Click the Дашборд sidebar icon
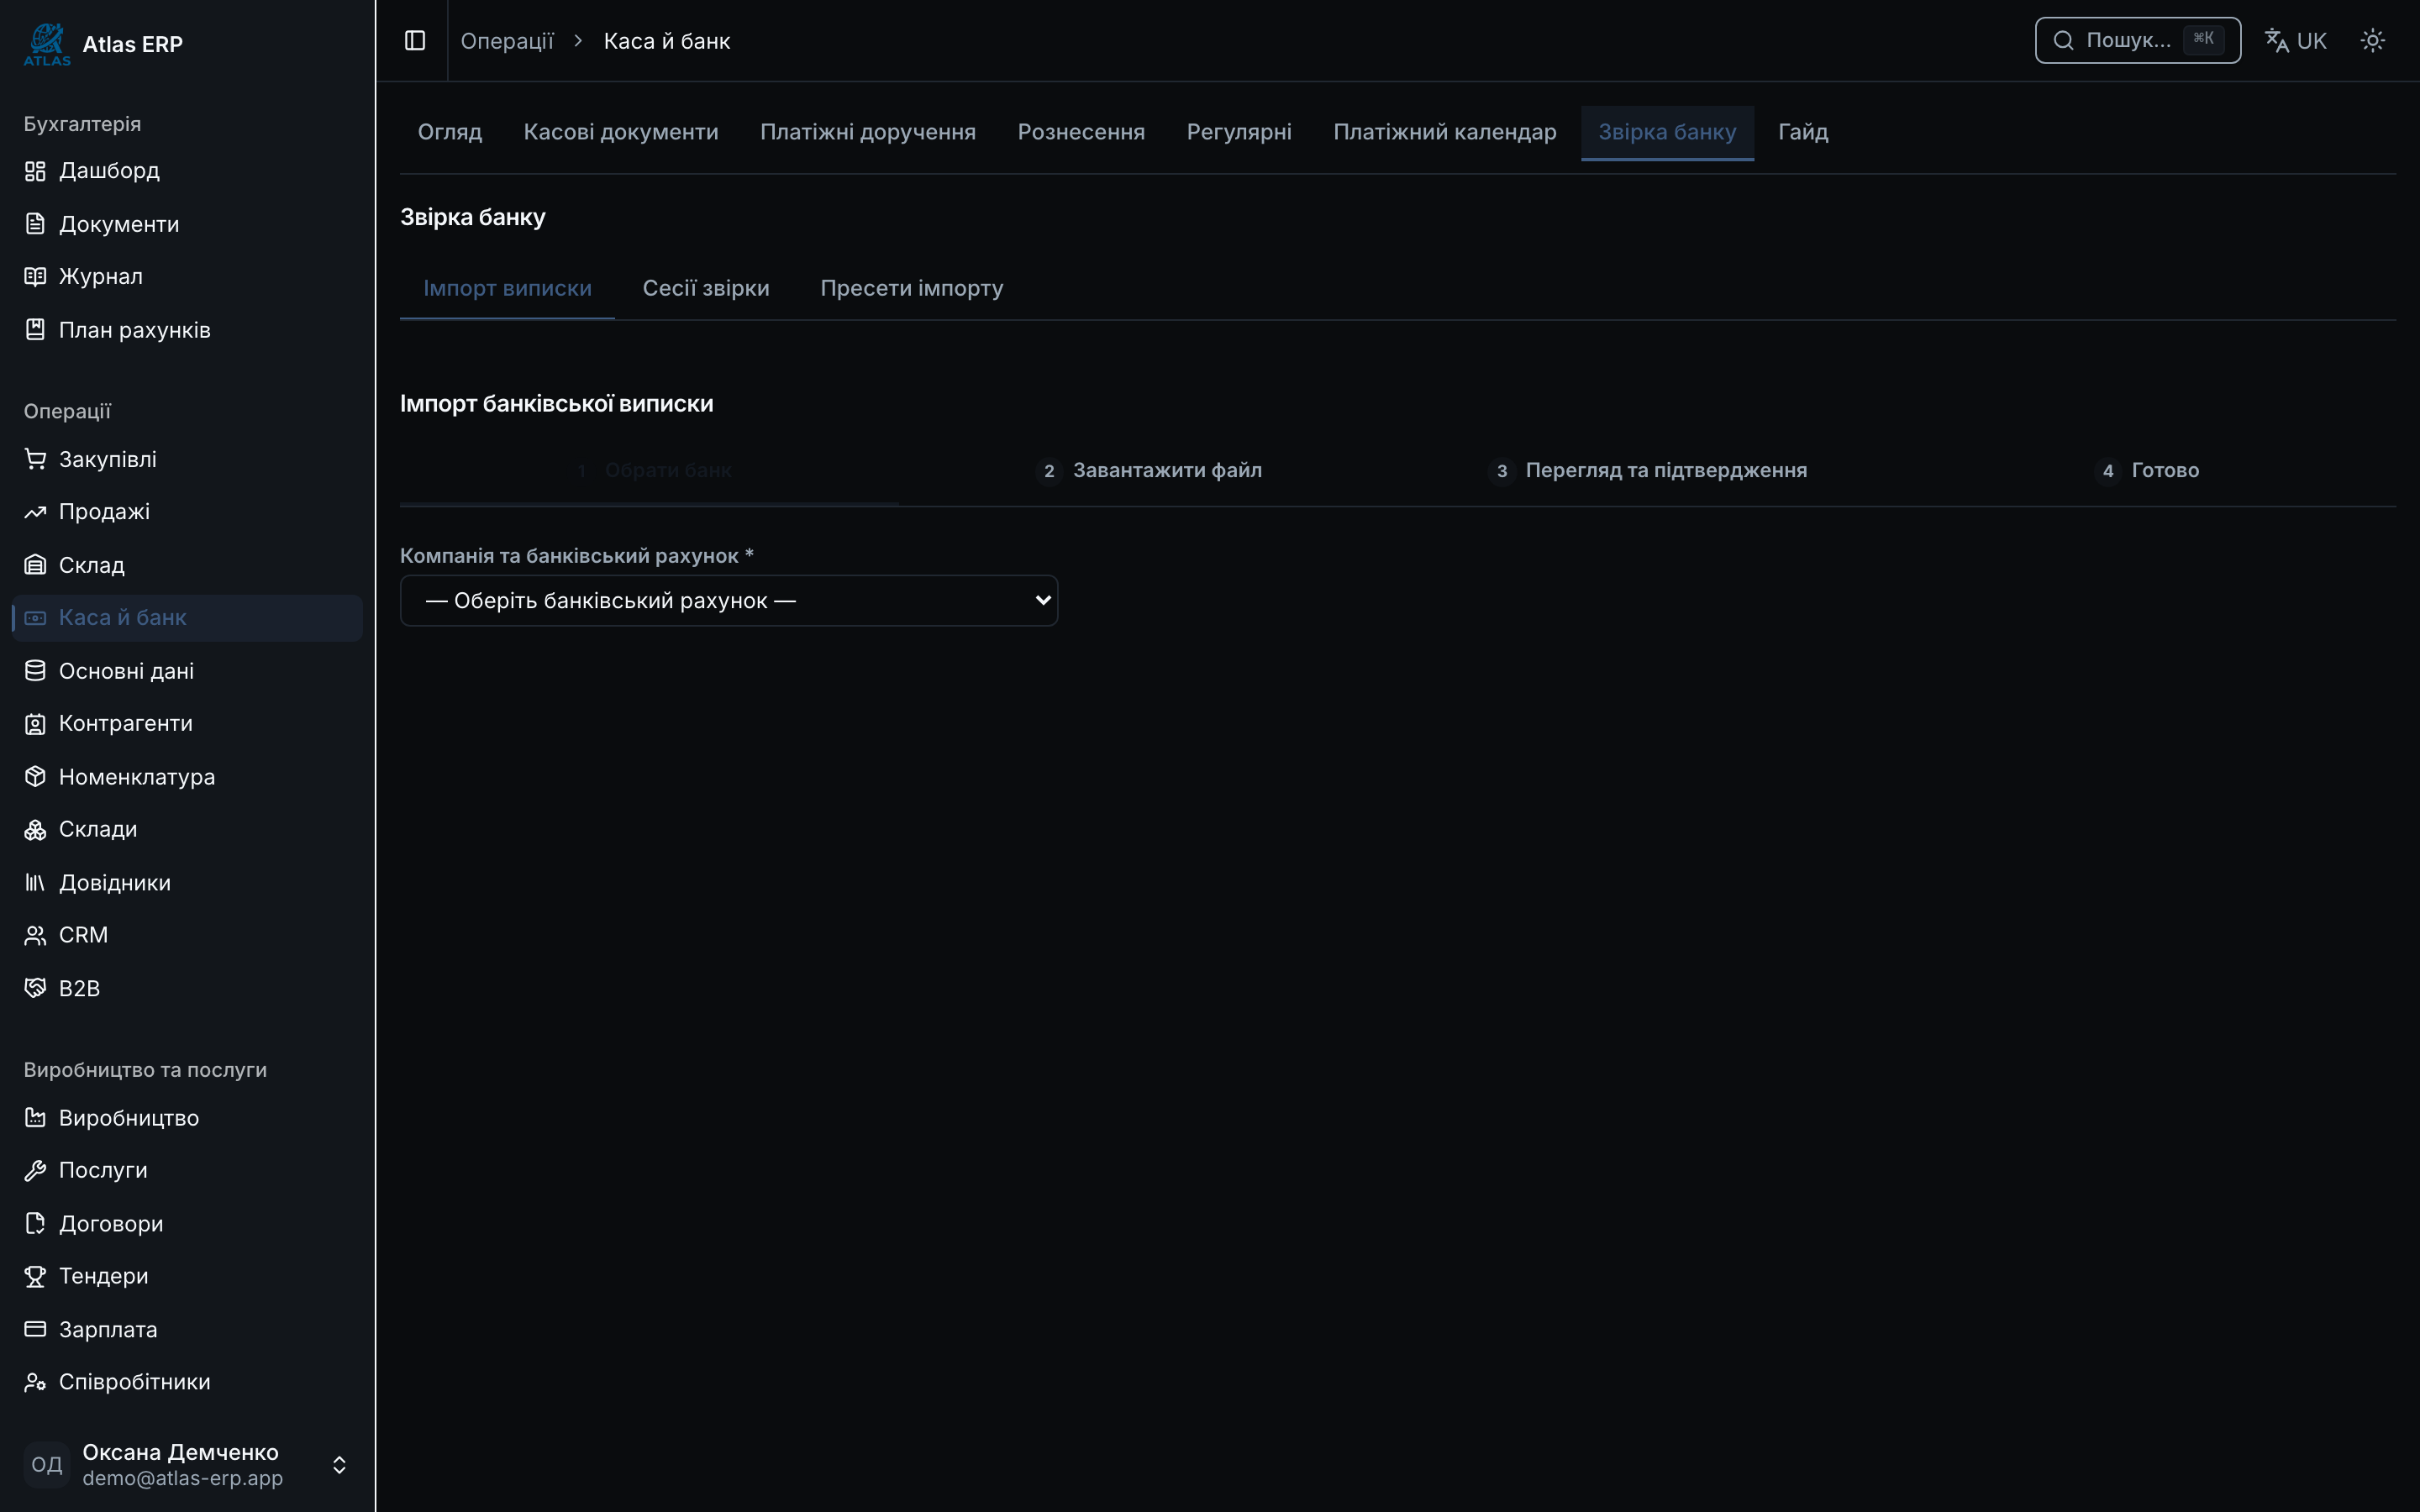This screenshot has height=1512, width=2420. pyautogui.click(x=35, y=171)
